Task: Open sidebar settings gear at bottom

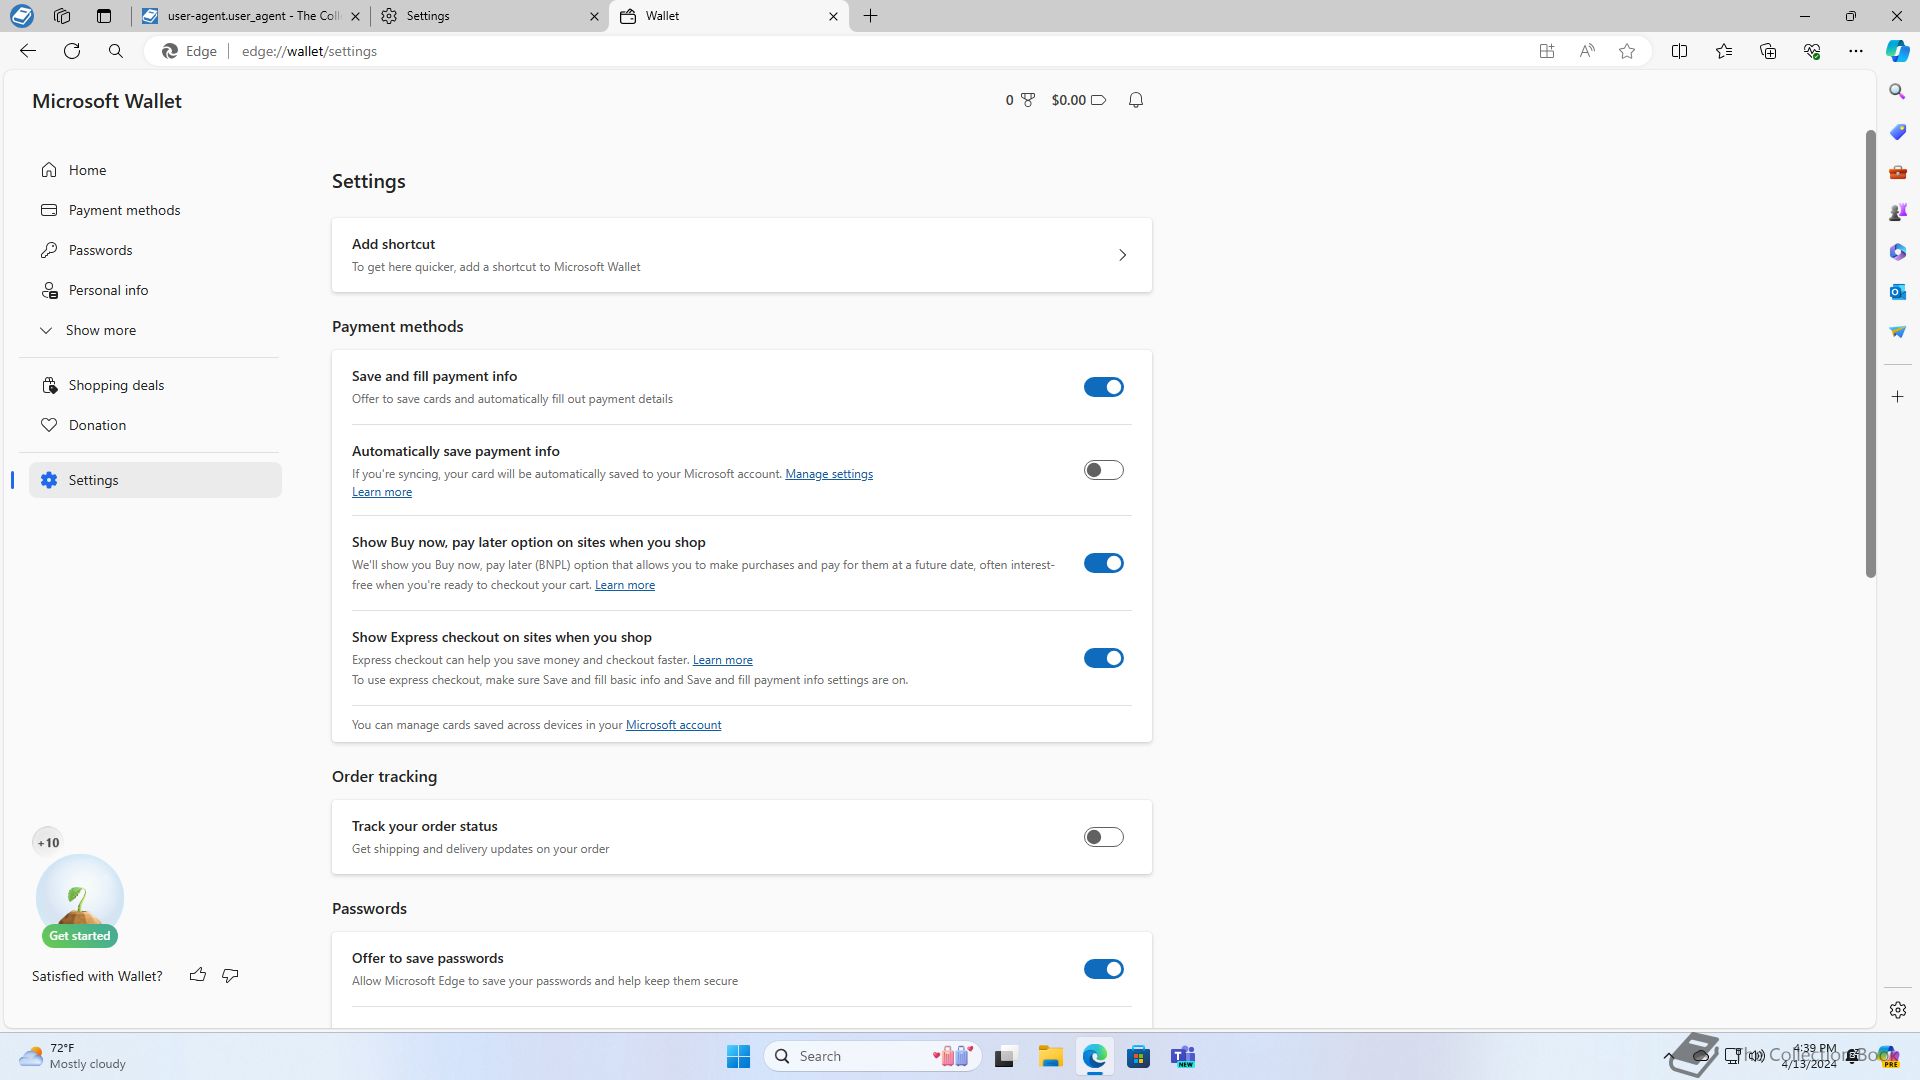Action: (1897, 1010)
